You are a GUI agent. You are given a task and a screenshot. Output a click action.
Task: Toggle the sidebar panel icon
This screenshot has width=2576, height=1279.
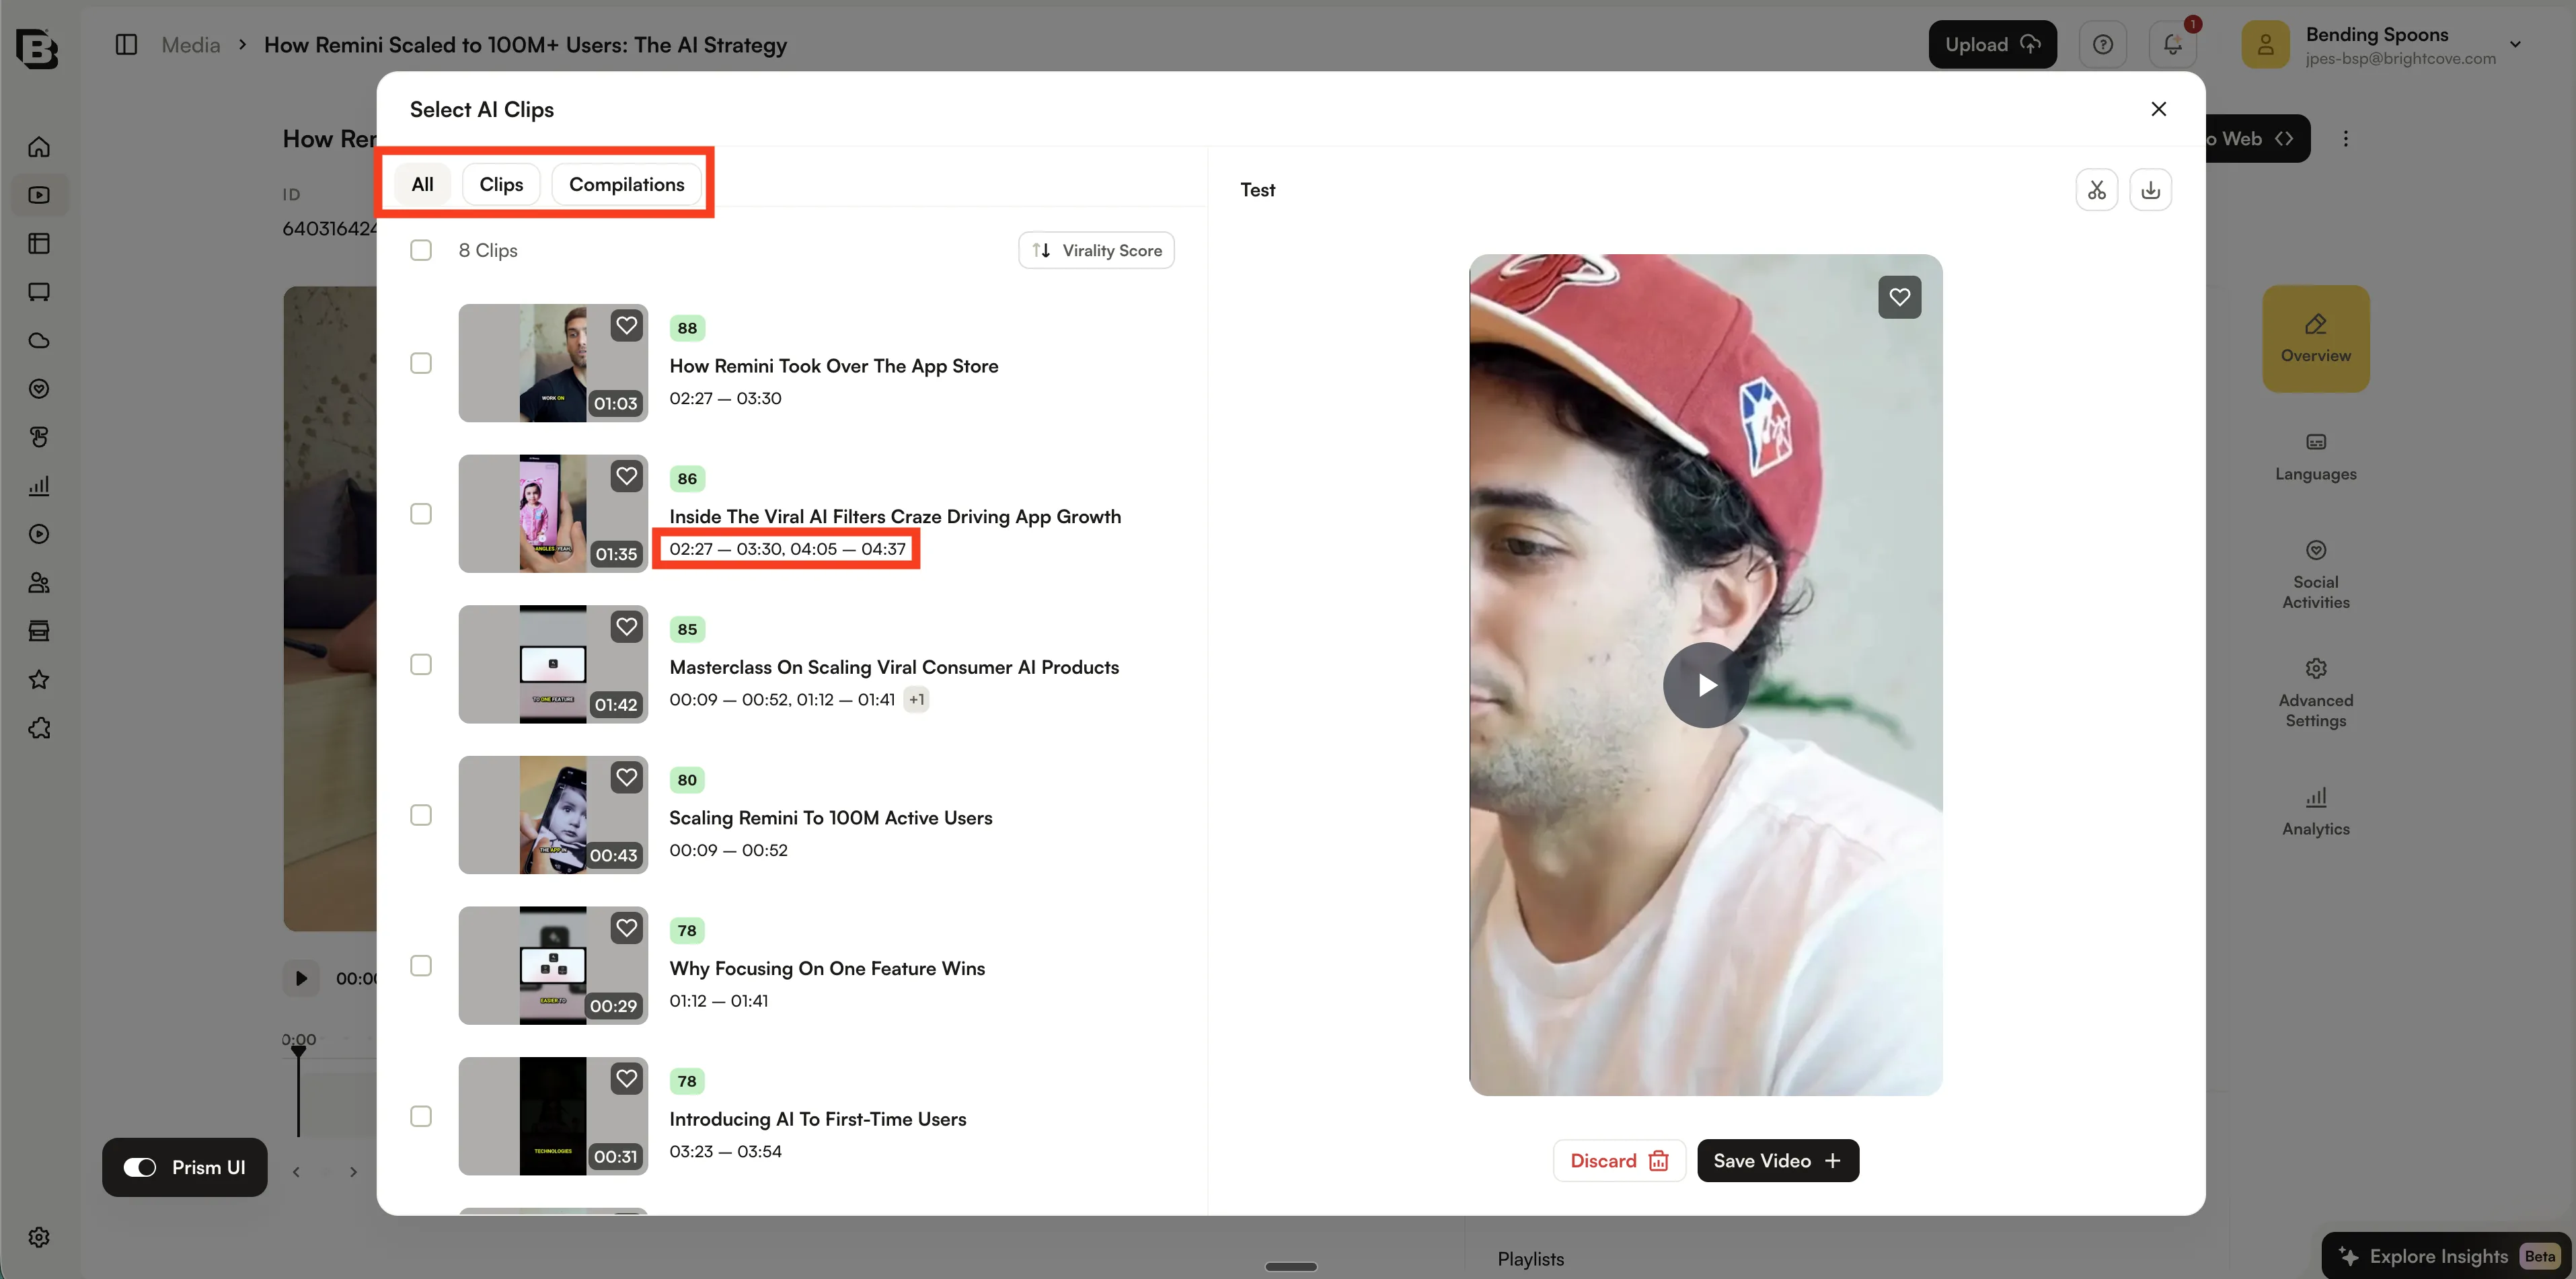coord(126,45)
